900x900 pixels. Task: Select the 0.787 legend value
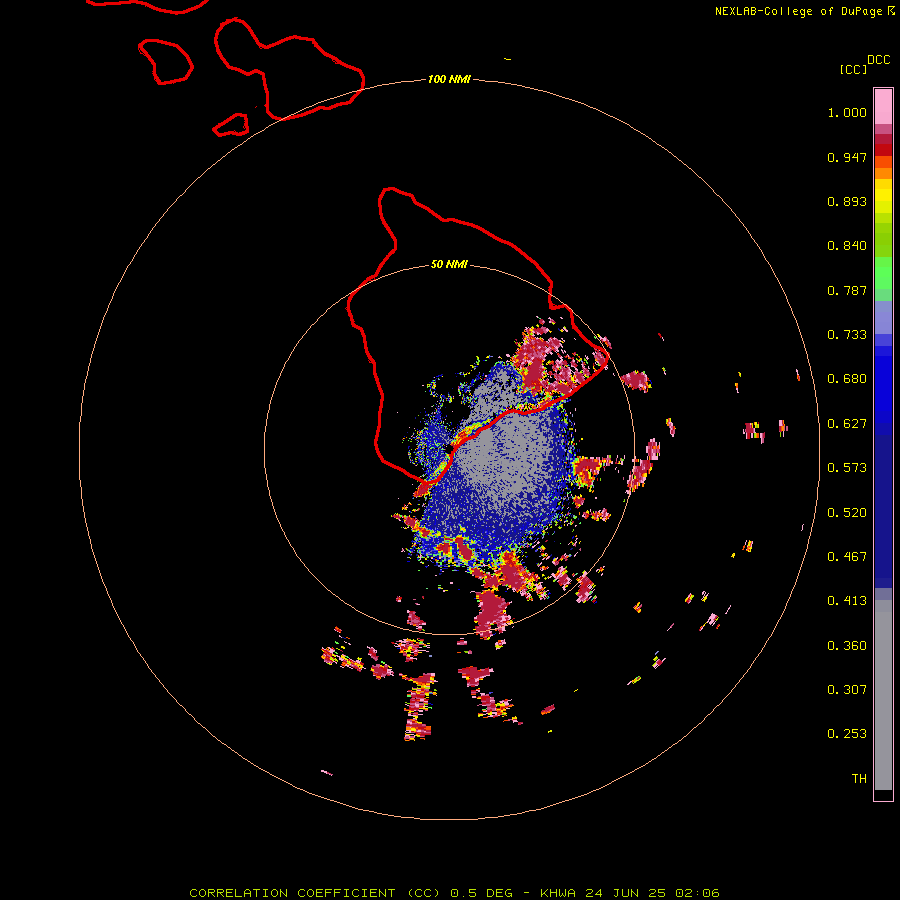(847, 290)
